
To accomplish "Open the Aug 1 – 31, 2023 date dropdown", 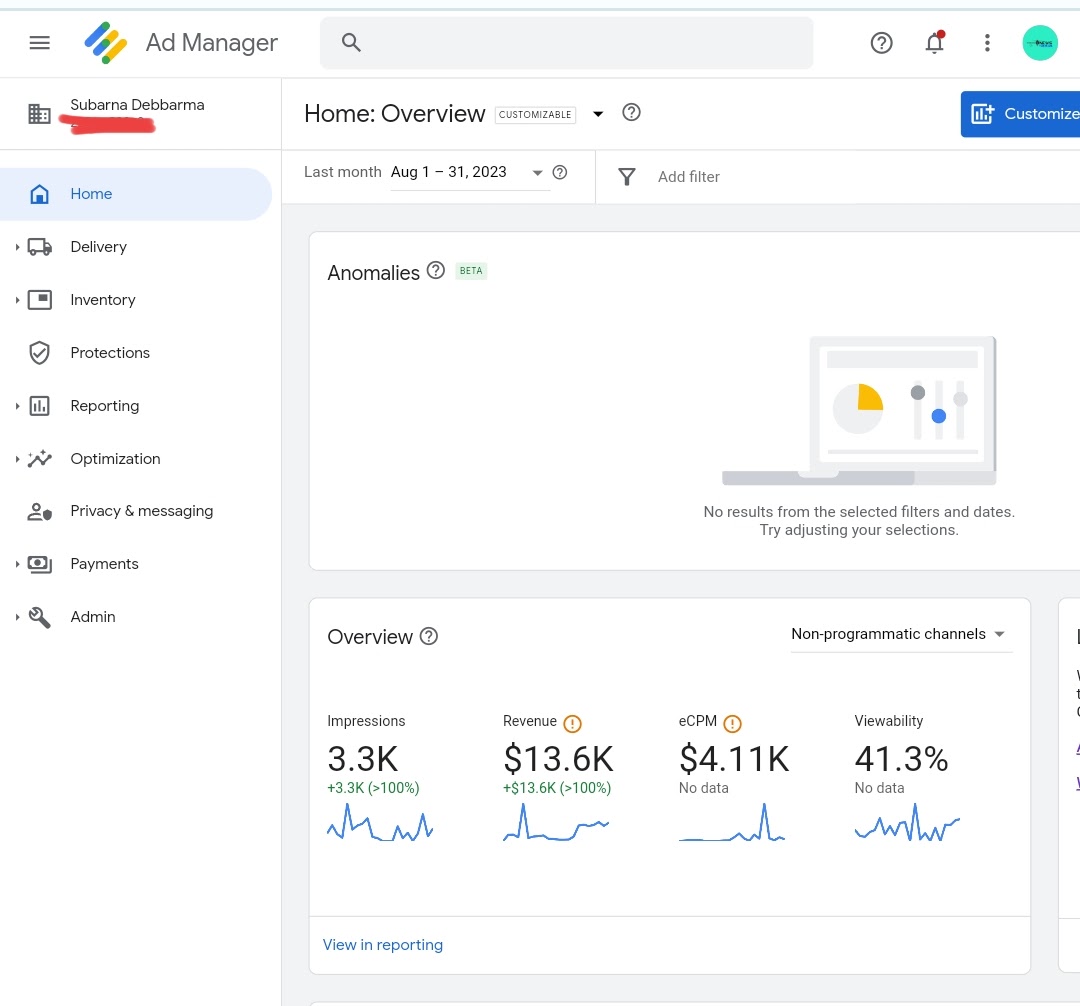I will pos(470,171).
